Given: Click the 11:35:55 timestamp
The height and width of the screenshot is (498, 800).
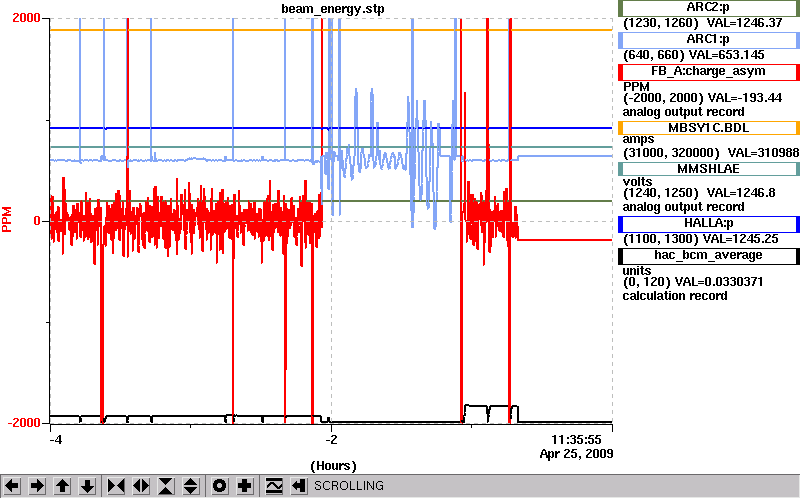Looking at the screenshot, I should [x=576, y=439].
